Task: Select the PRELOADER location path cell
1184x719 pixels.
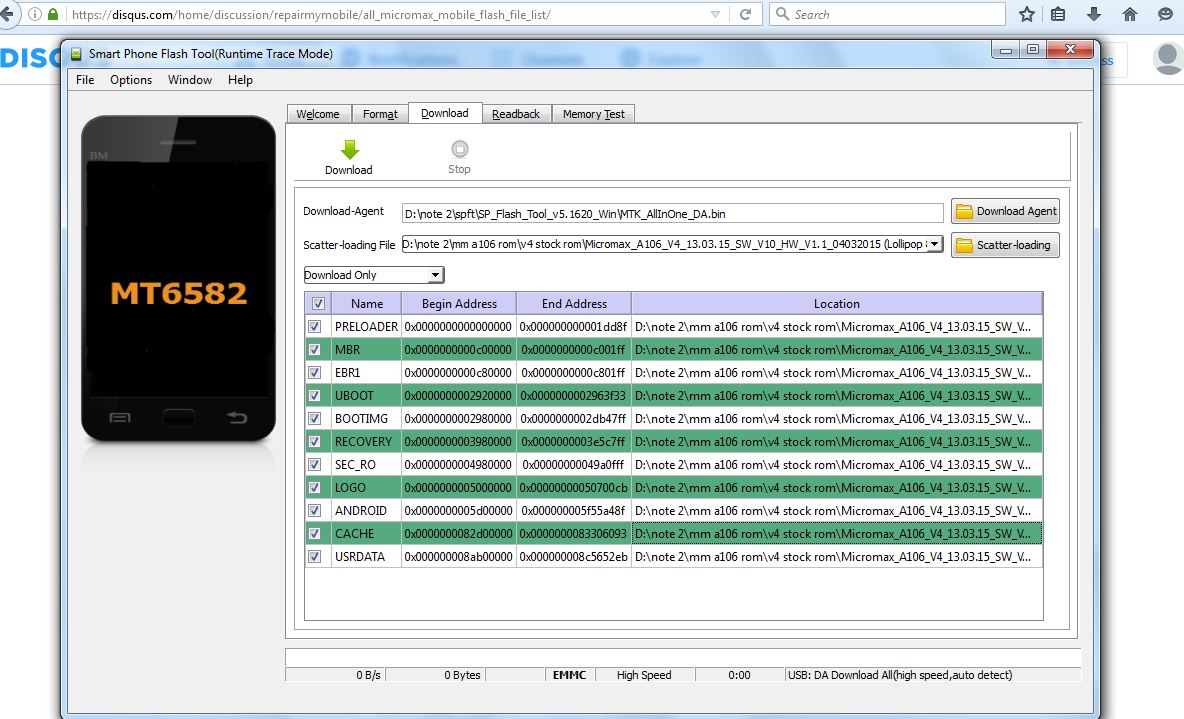Action: [837, 327]
